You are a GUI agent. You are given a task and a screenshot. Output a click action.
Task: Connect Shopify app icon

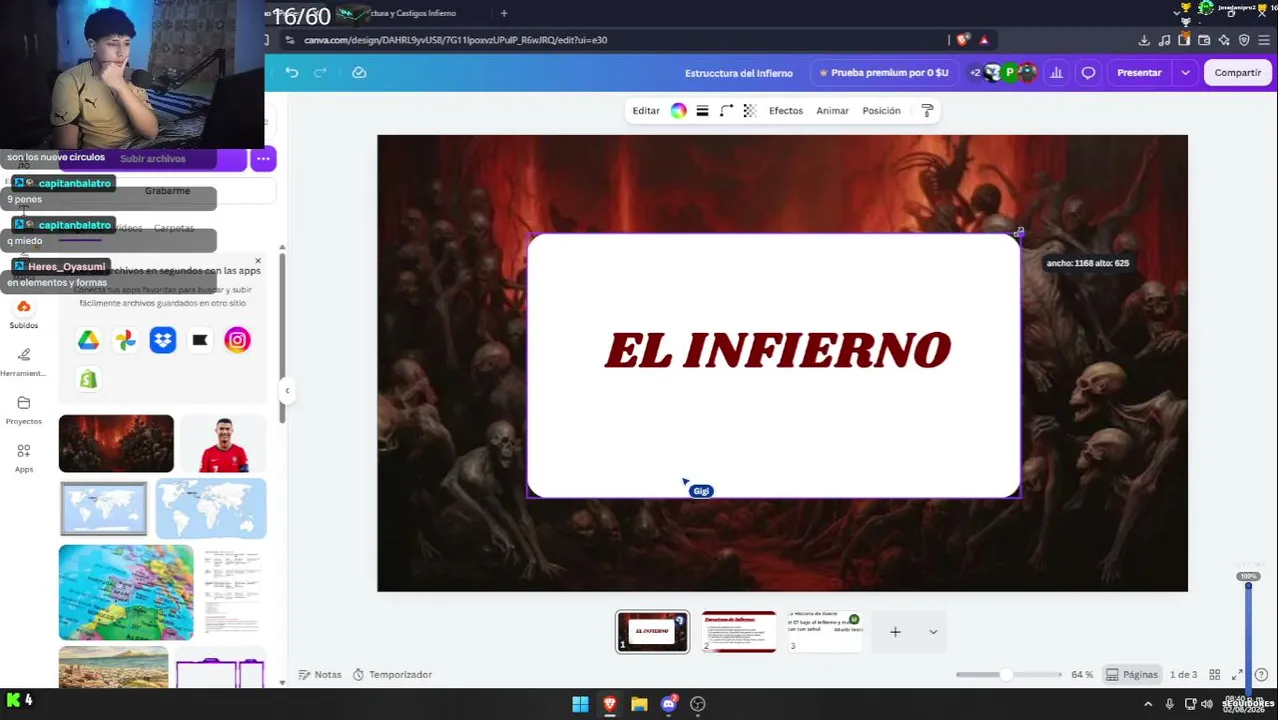[x=88, y=379]
